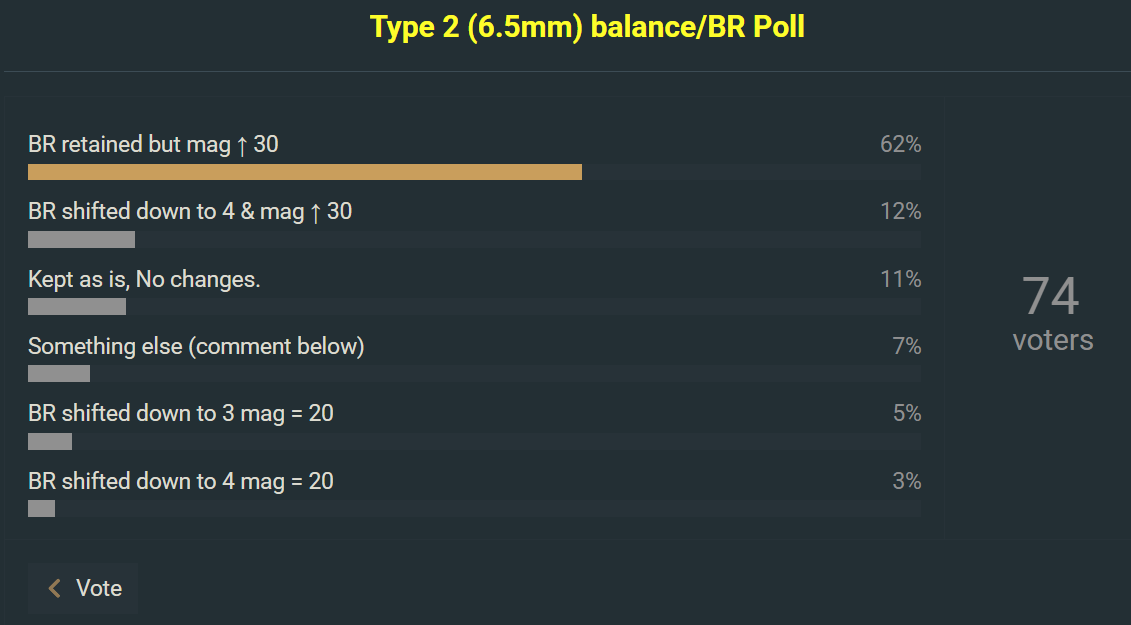
Task: Click the 3% percentage label
Action: coord(906,481)
